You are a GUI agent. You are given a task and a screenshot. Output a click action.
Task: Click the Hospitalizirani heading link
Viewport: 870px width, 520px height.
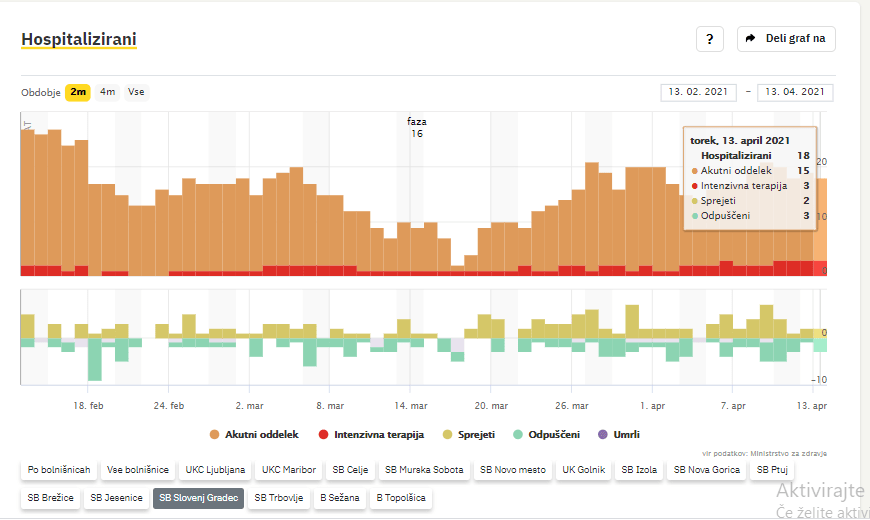click(x=79, y=39)
